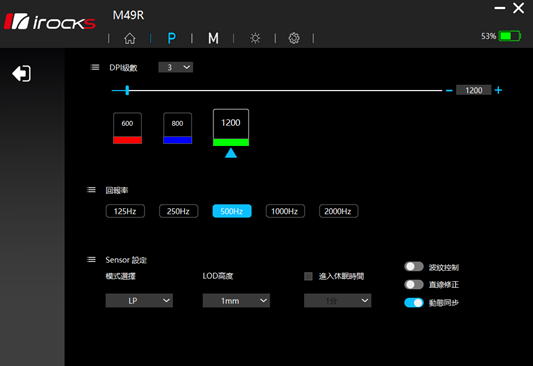Set polling rate to 2000Hz
Screen dimensions: 533x366
point(338,211)
